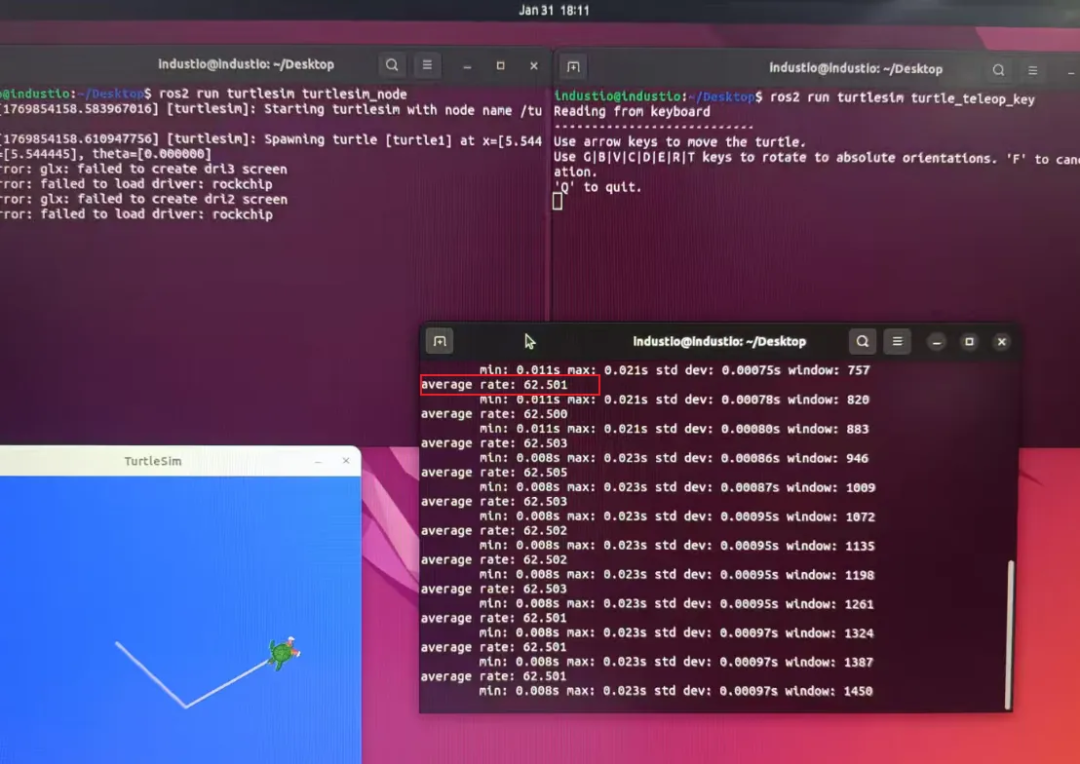Open the clock showing Jan 31 18:11
The width and height of the screenshot is (1080, 764).
coord(554,10)
